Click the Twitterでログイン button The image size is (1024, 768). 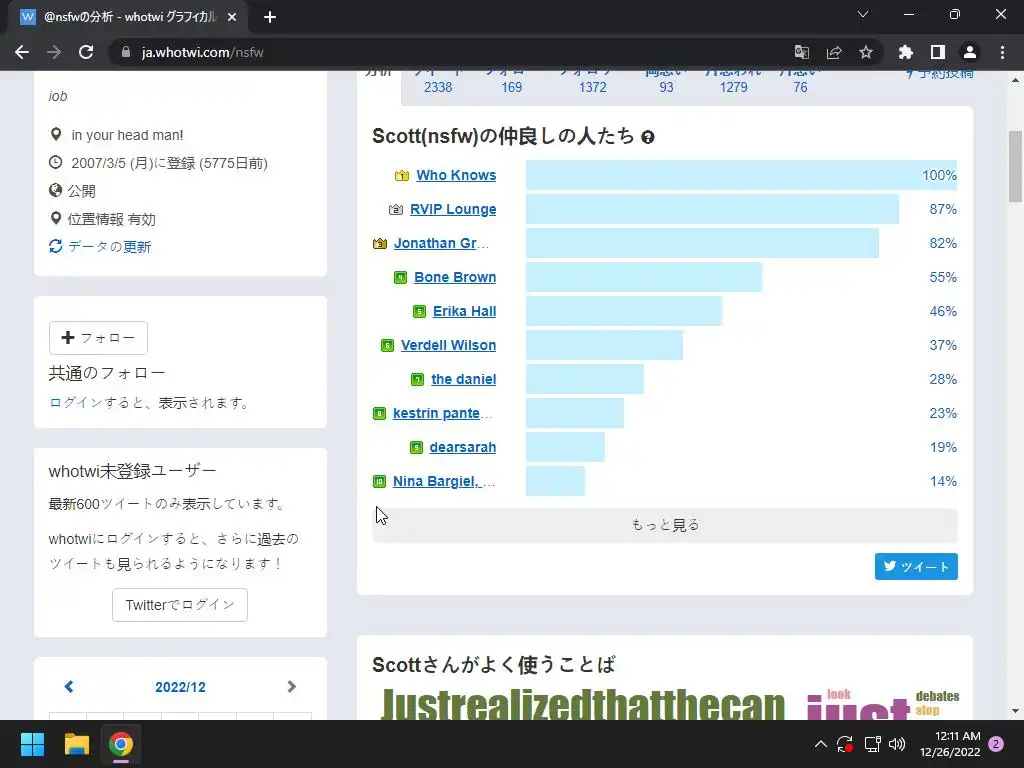[180, 605]
